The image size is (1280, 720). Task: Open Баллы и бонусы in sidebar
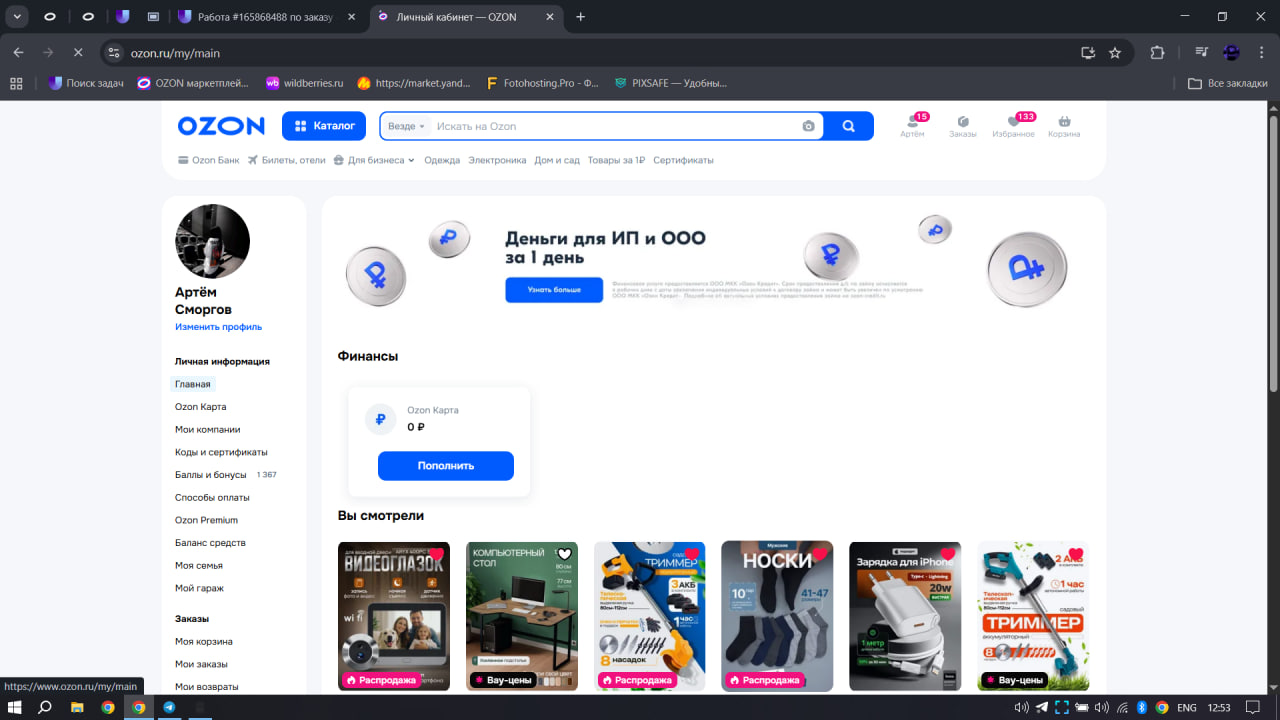point(211,475)
